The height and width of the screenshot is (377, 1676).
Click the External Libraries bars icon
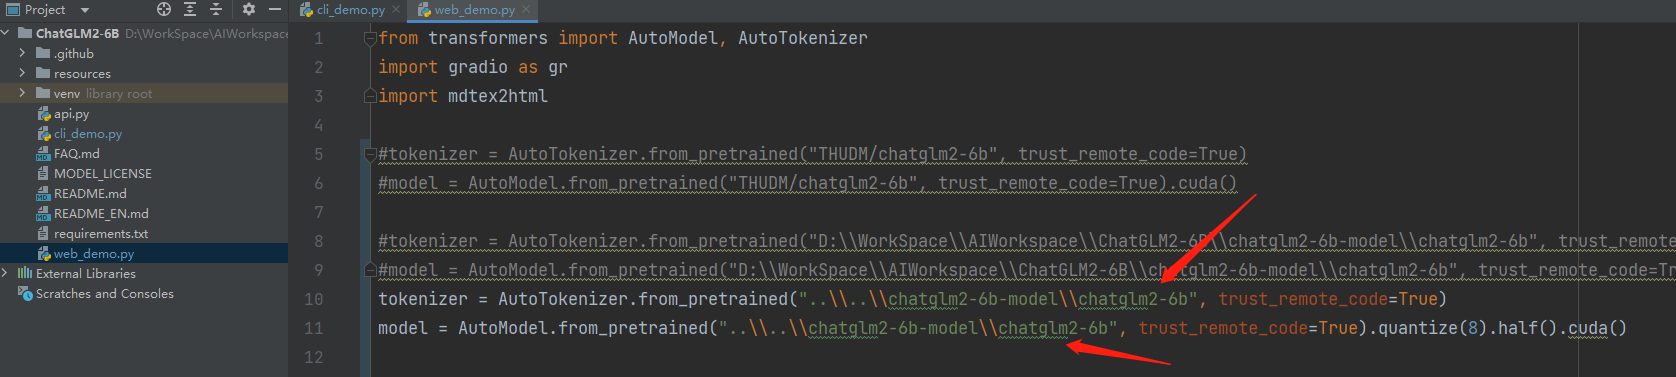coord(25,273)
